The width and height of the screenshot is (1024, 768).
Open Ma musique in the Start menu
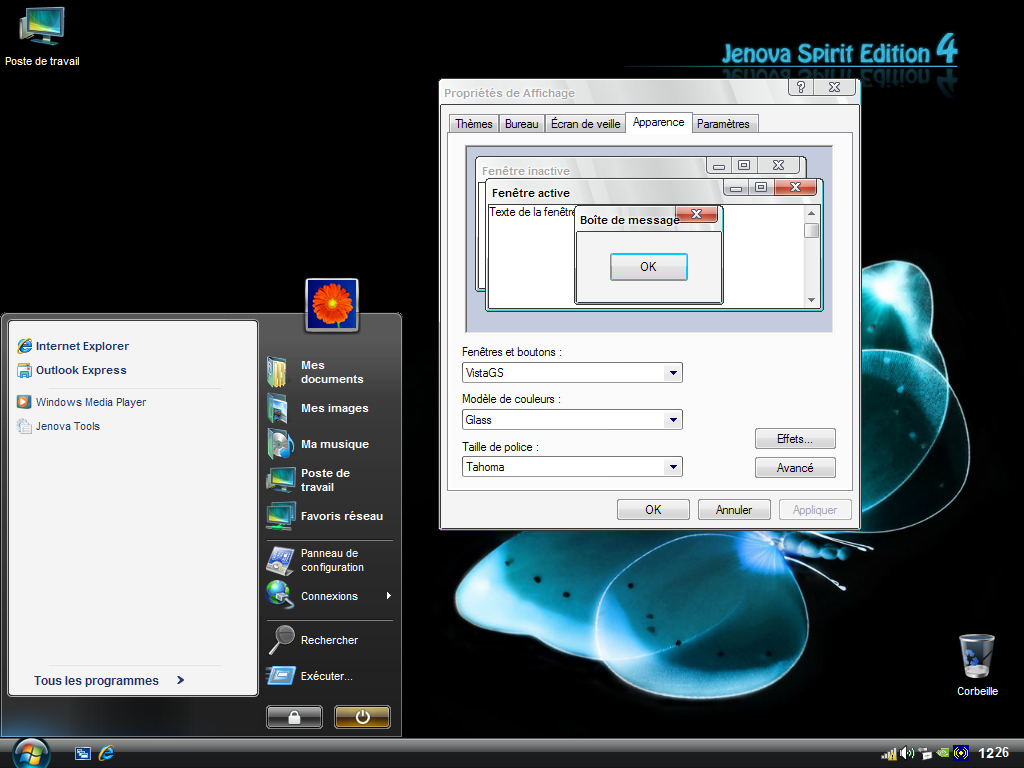point(318,444)
